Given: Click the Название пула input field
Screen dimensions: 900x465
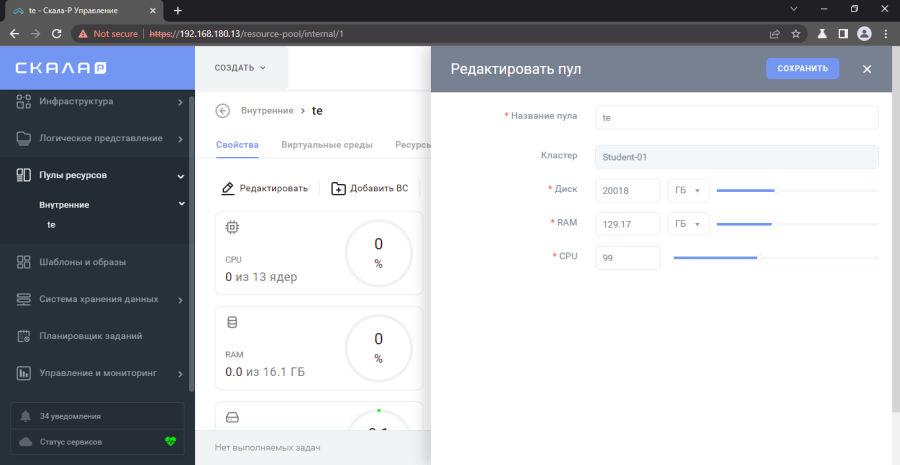Looking at the screenshot, I should pos(735,117).
